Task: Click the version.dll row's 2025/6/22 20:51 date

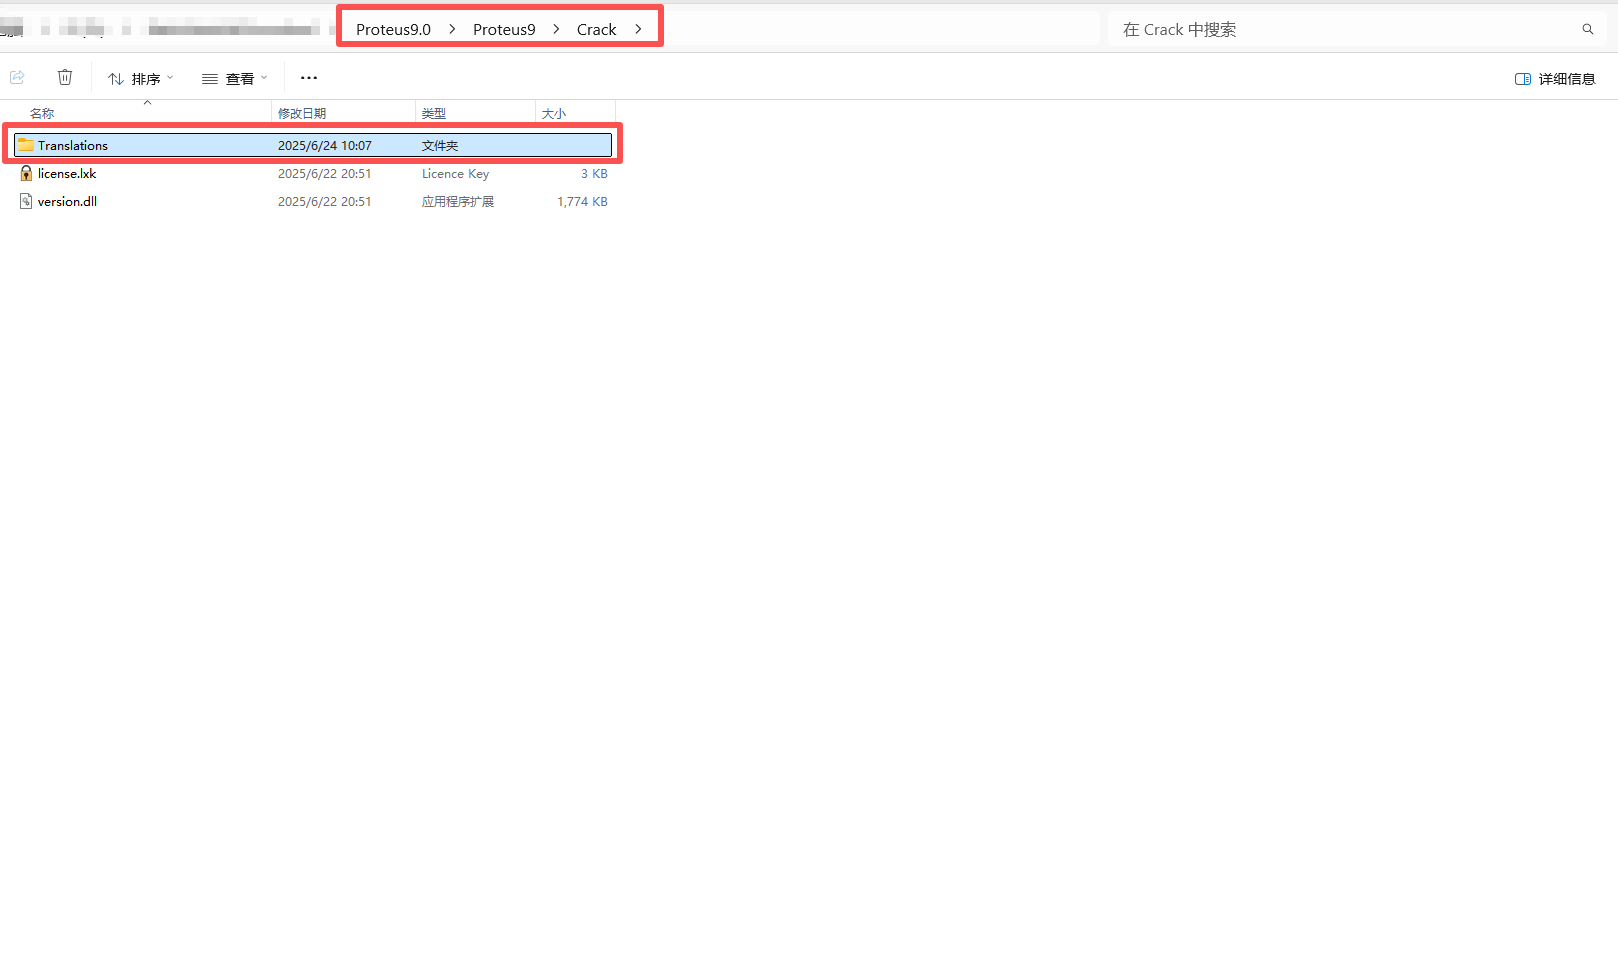Action: [x=325, y=201]
